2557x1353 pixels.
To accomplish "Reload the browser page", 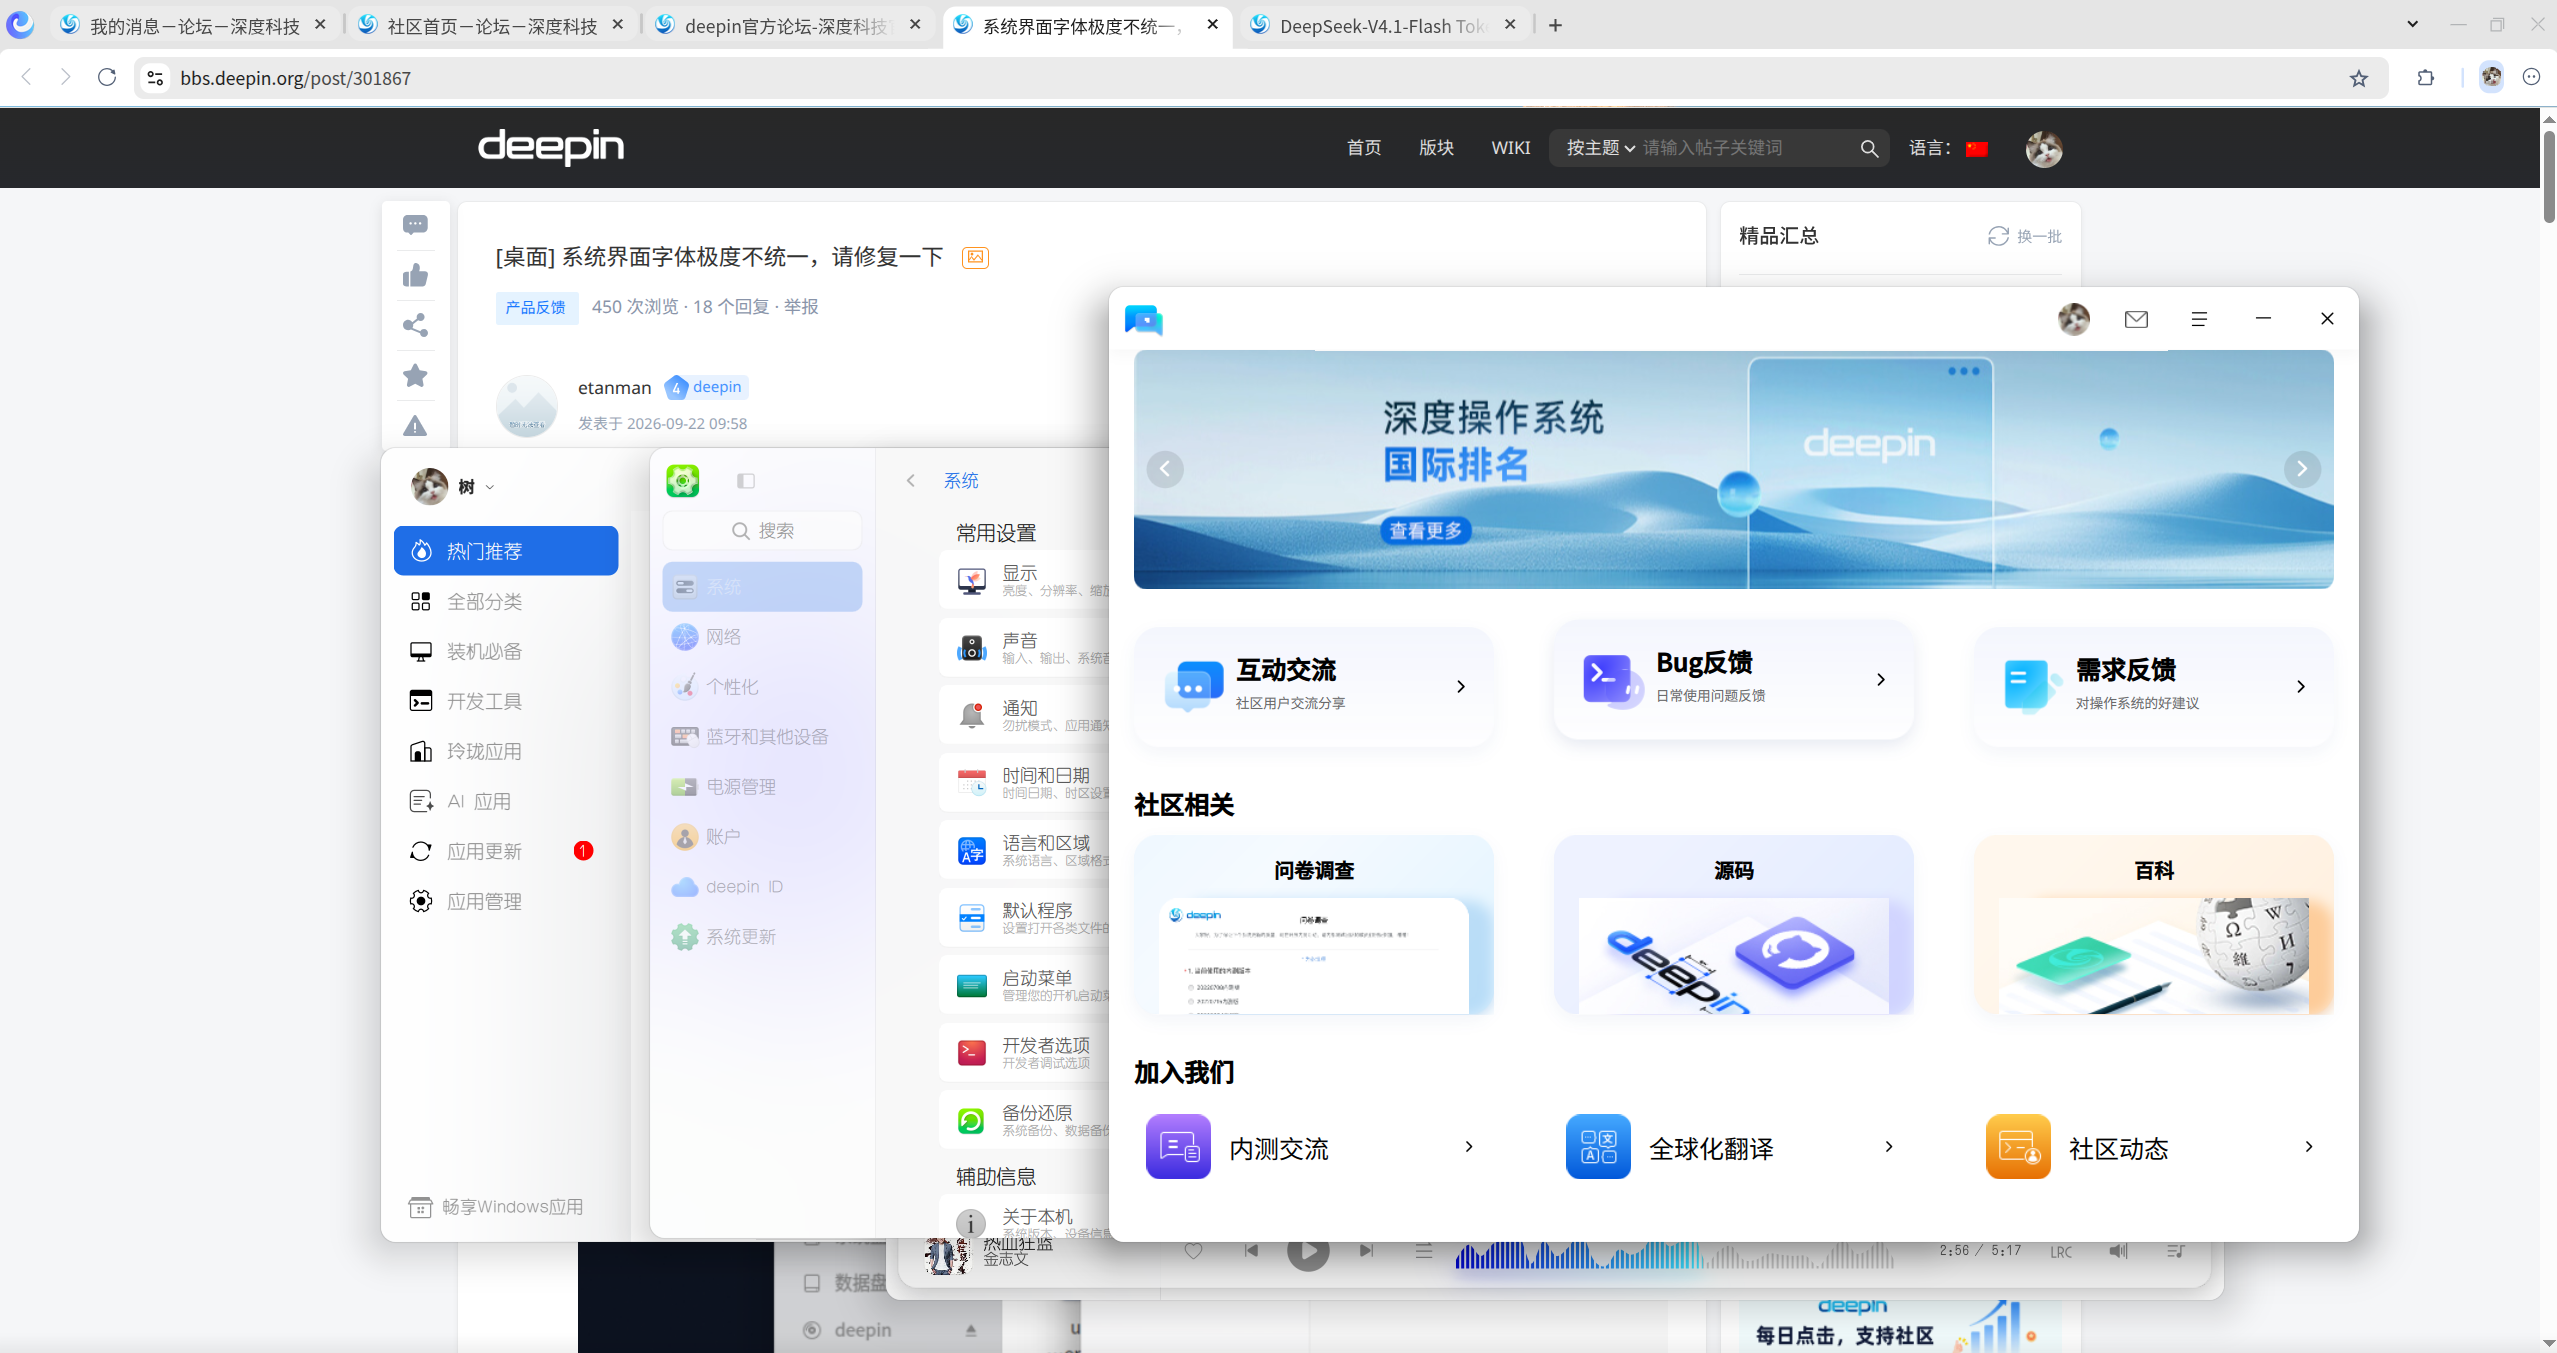I will click(x=107, y=77).
